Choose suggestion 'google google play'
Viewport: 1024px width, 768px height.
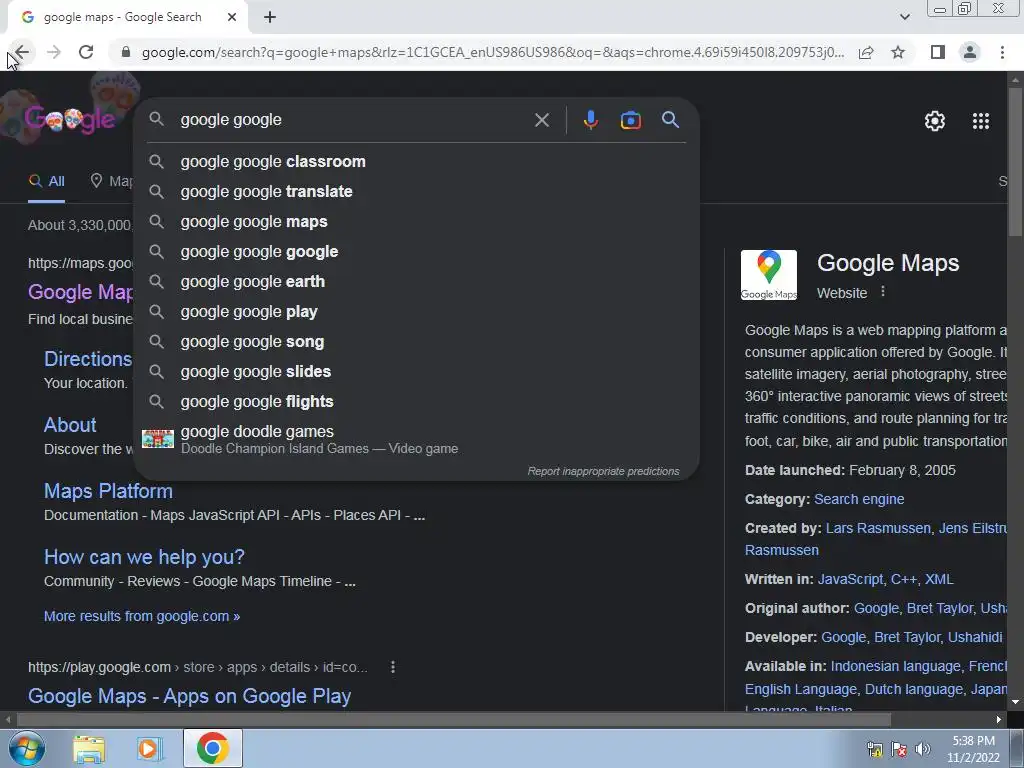coord(417,312)
